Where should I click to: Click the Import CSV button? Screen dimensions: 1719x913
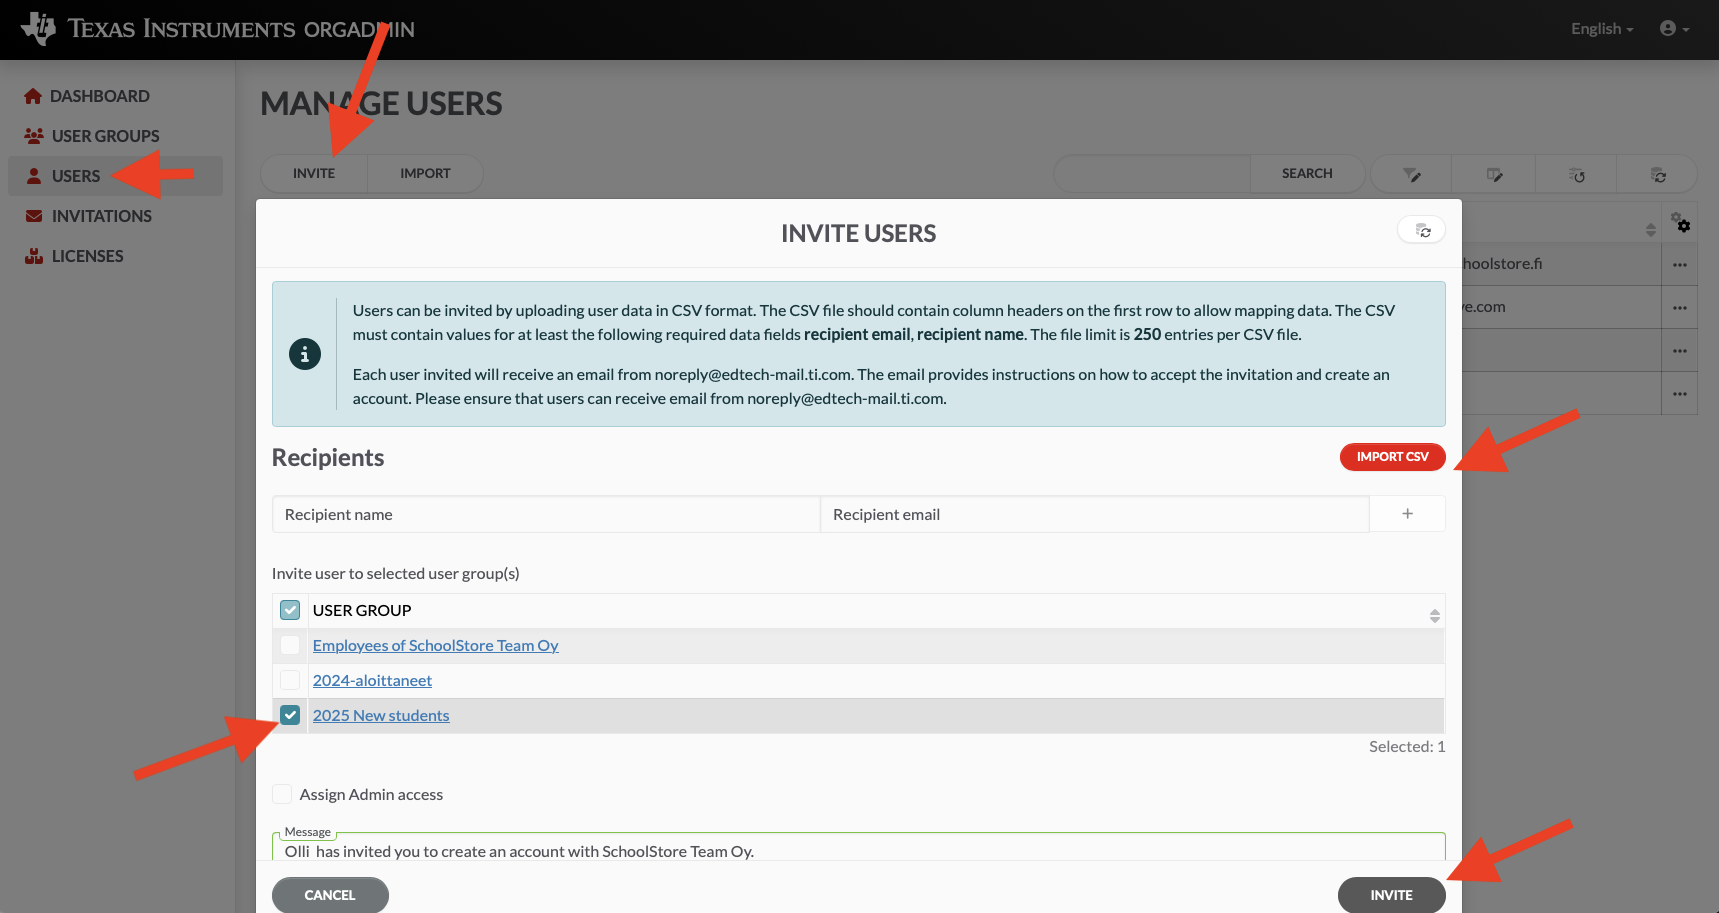pyautogui.click(x=1392, y=456)
